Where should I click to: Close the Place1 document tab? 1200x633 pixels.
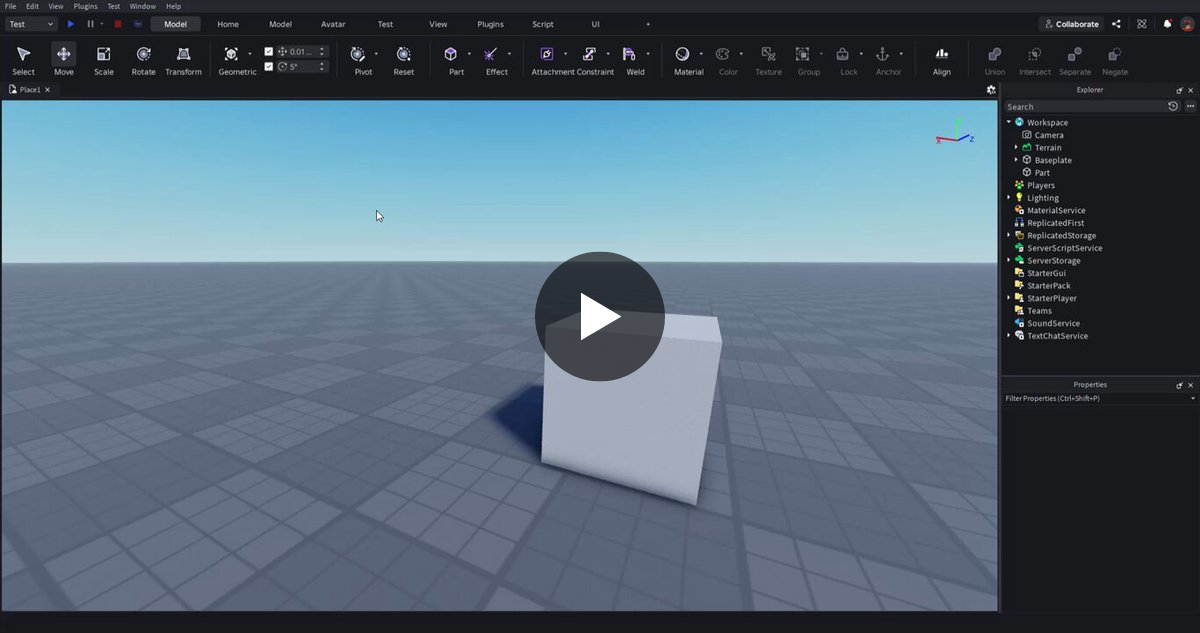47,89
